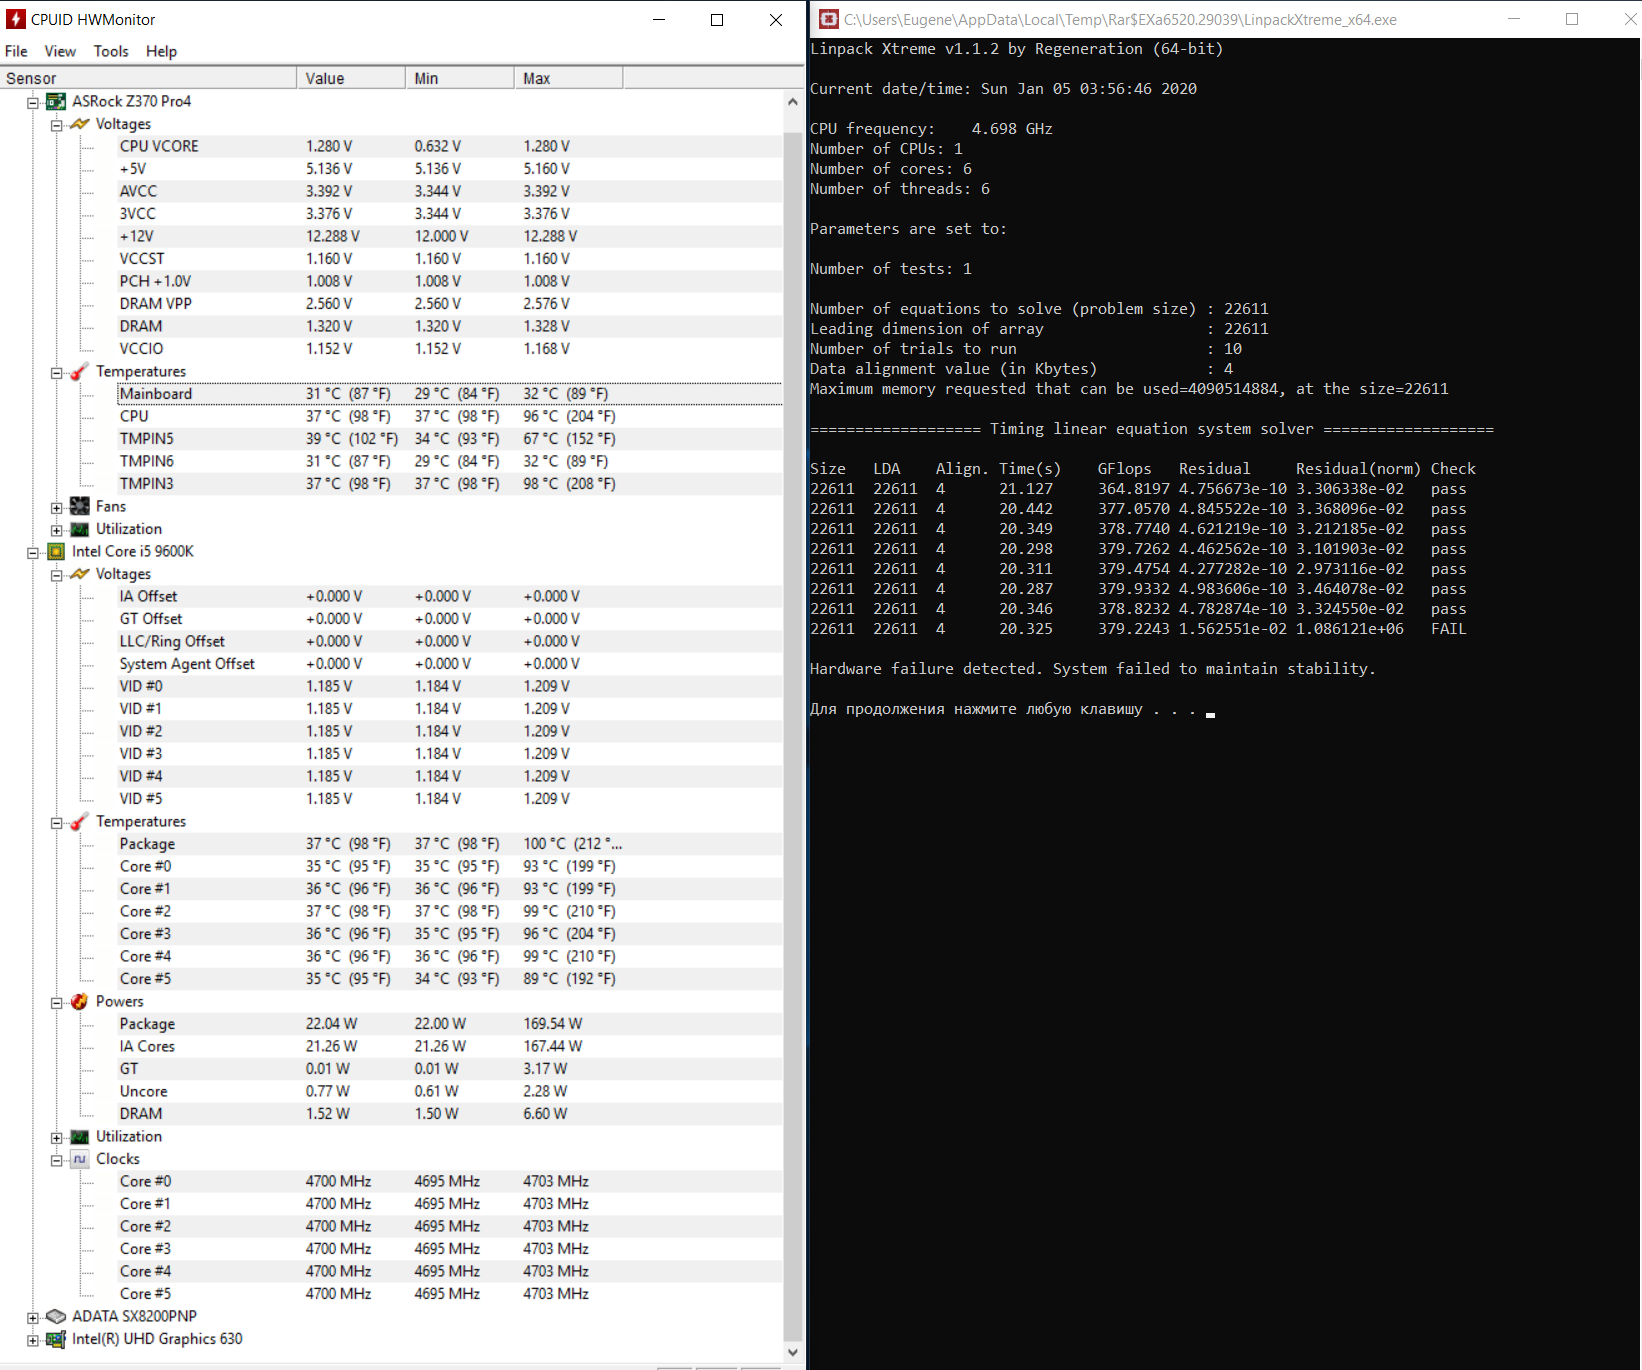Click the ADATA SX8200PNP drive icon
The height and width of the screenshot is (1370, 1642).
click(56, 1317)
